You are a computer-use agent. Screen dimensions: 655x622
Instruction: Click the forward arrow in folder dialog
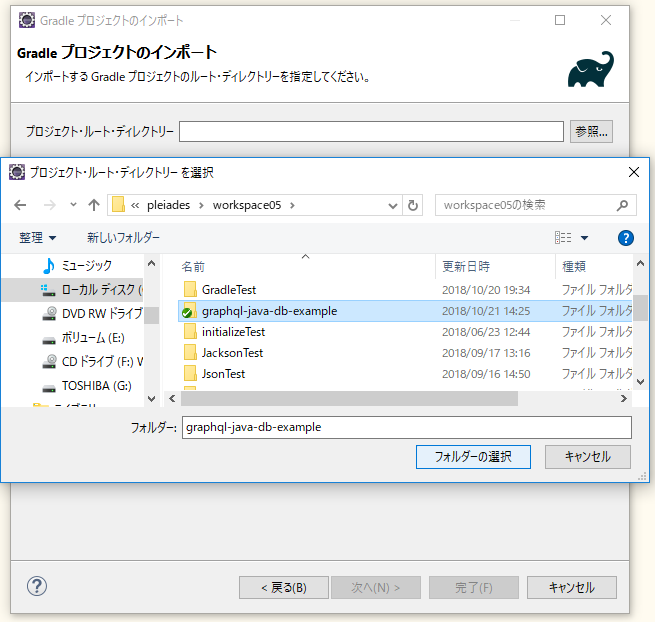50,205
